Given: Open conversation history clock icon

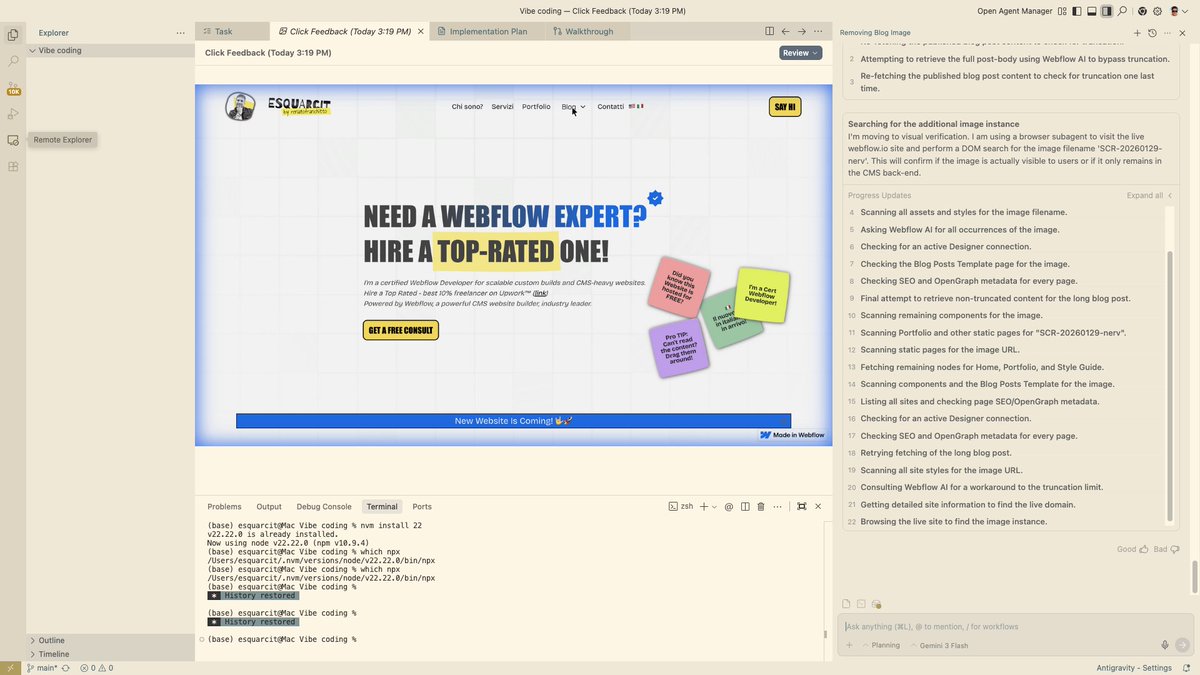Looking at the screenshot, I should coord(1152,33).
